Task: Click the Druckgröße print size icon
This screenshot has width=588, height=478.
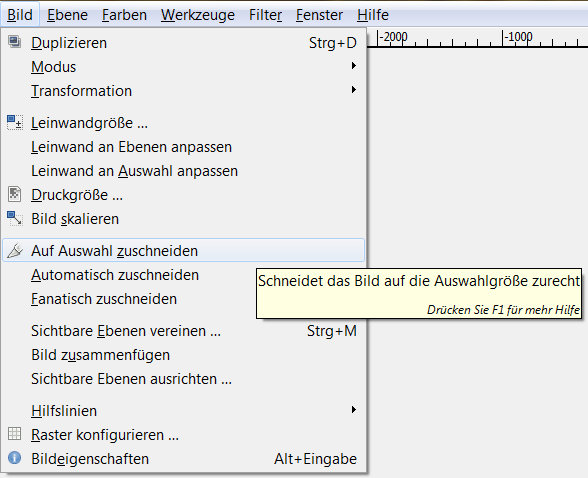Action: 15,194
